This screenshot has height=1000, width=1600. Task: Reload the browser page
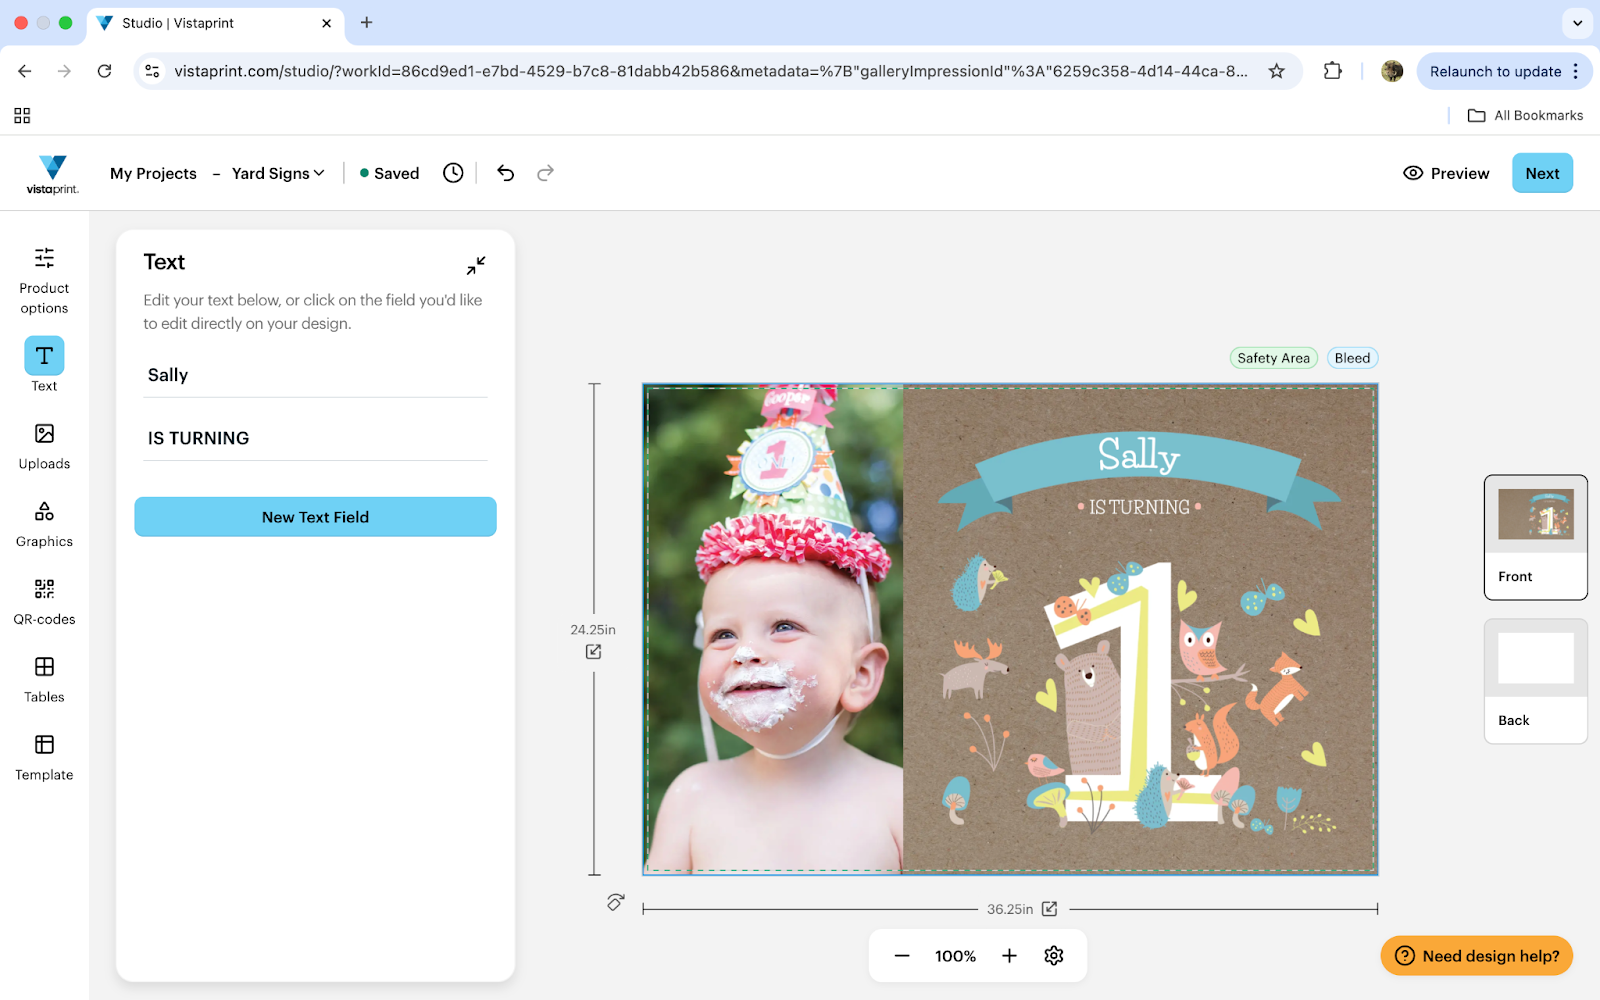pyautogui.click(x=104, y=71)
